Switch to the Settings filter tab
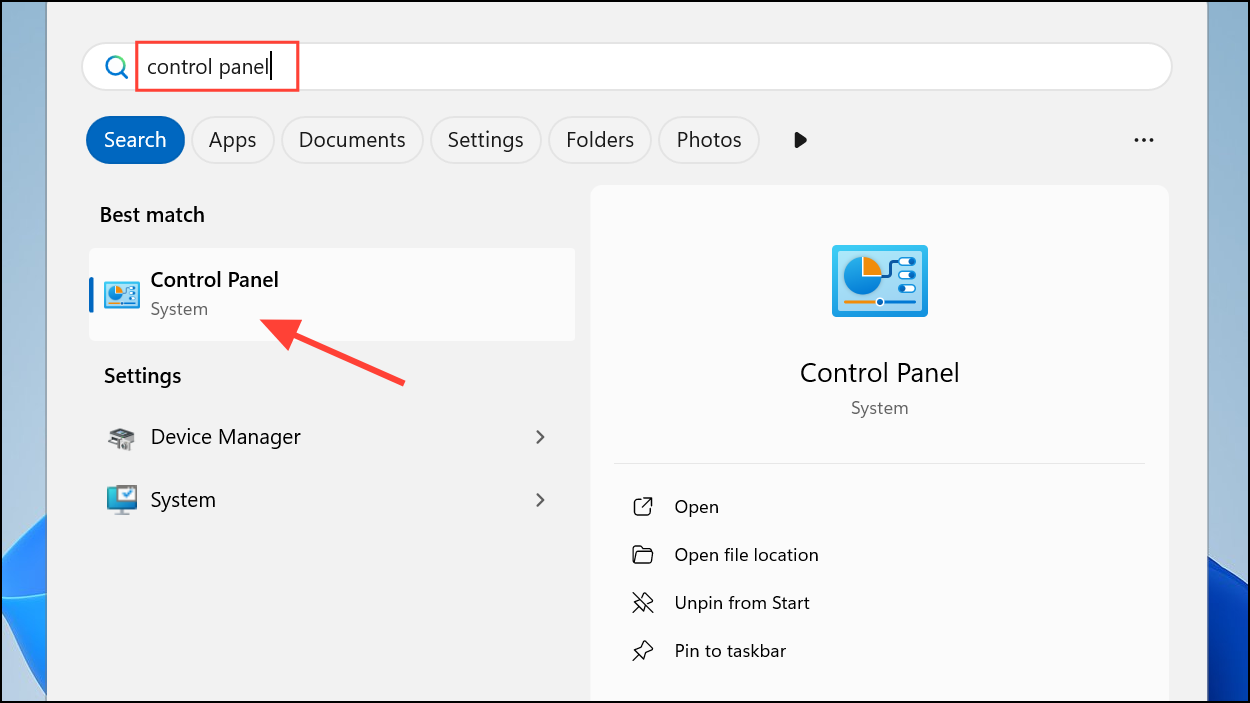This screenshot has height=703, width=1250. pos(485,140)
